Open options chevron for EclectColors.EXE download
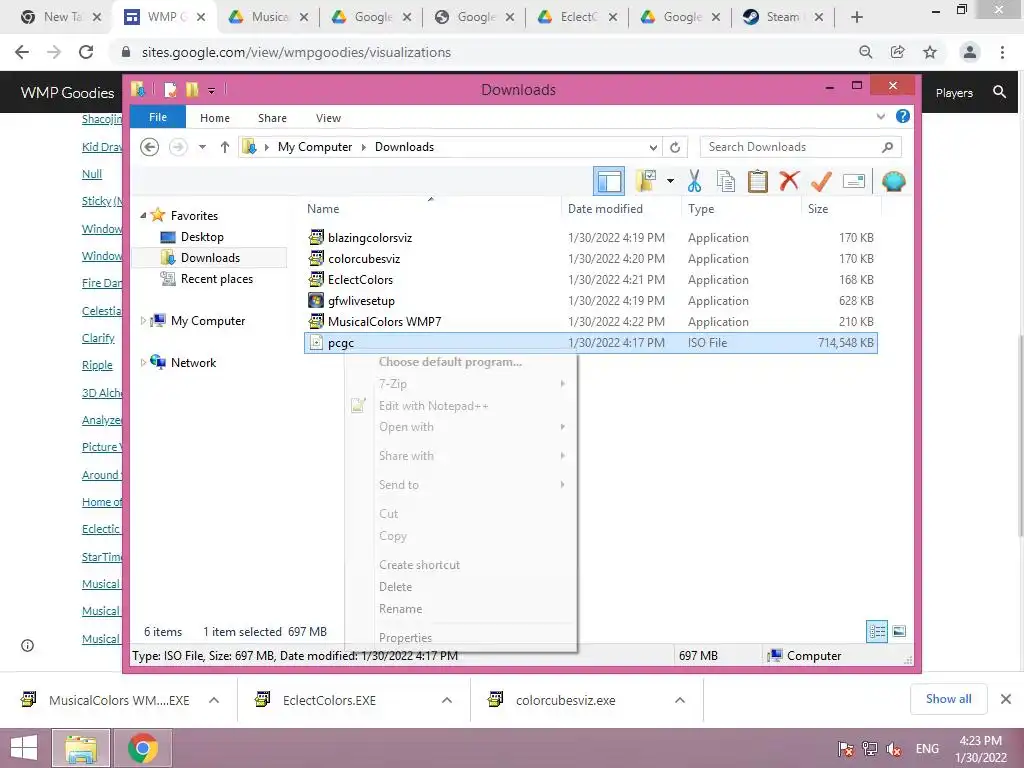 point(447,700)
